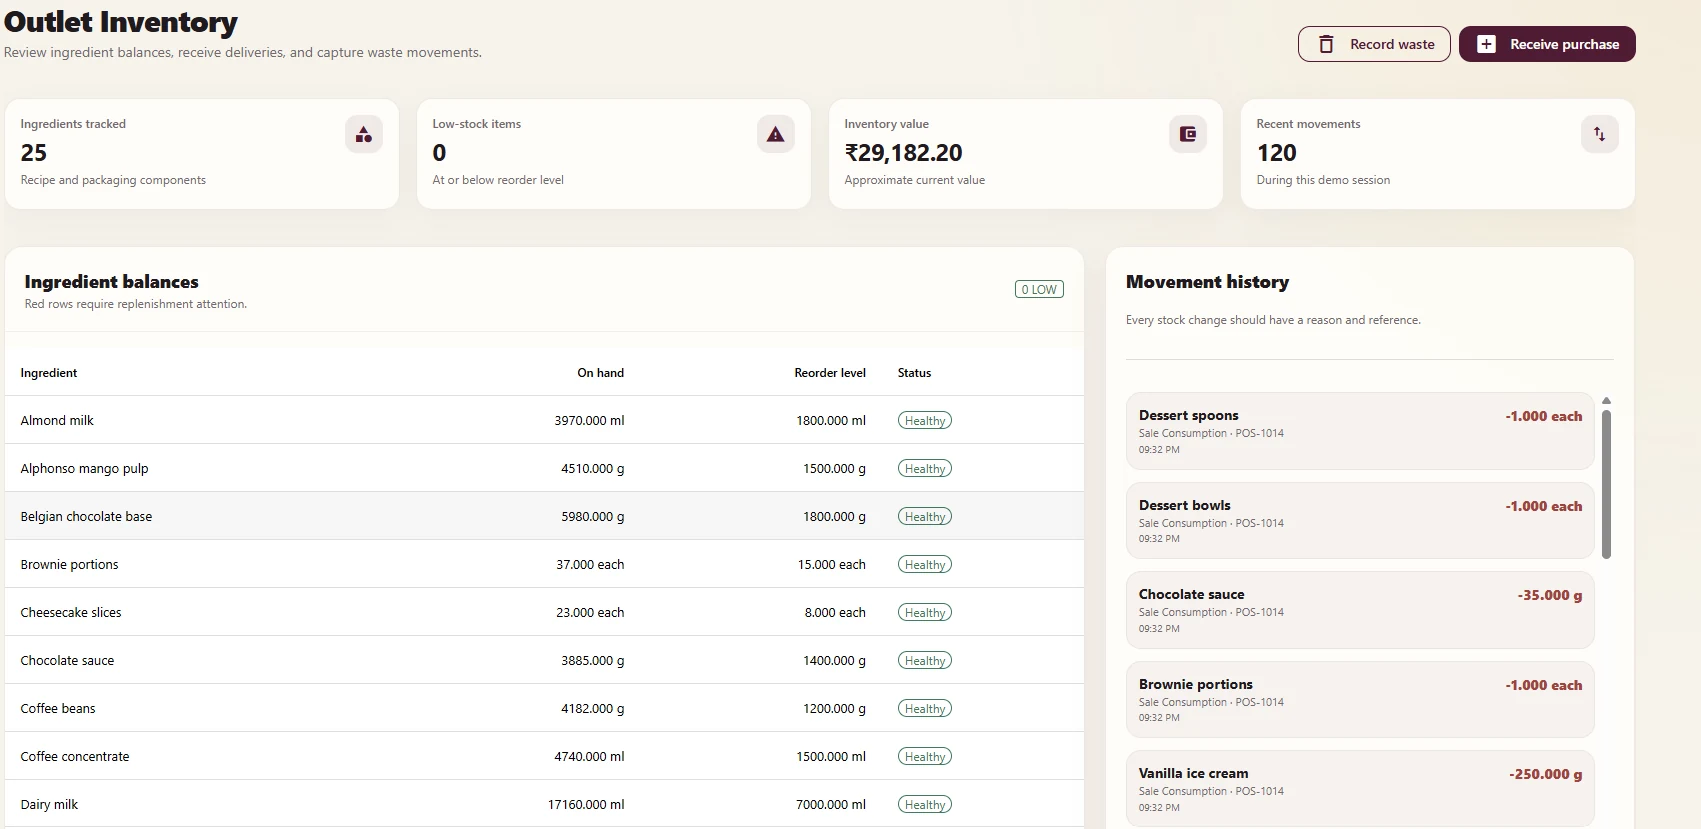Click the Movement history scrollbar thumb
1701x829 pixels.
[x=1607, y=484]
